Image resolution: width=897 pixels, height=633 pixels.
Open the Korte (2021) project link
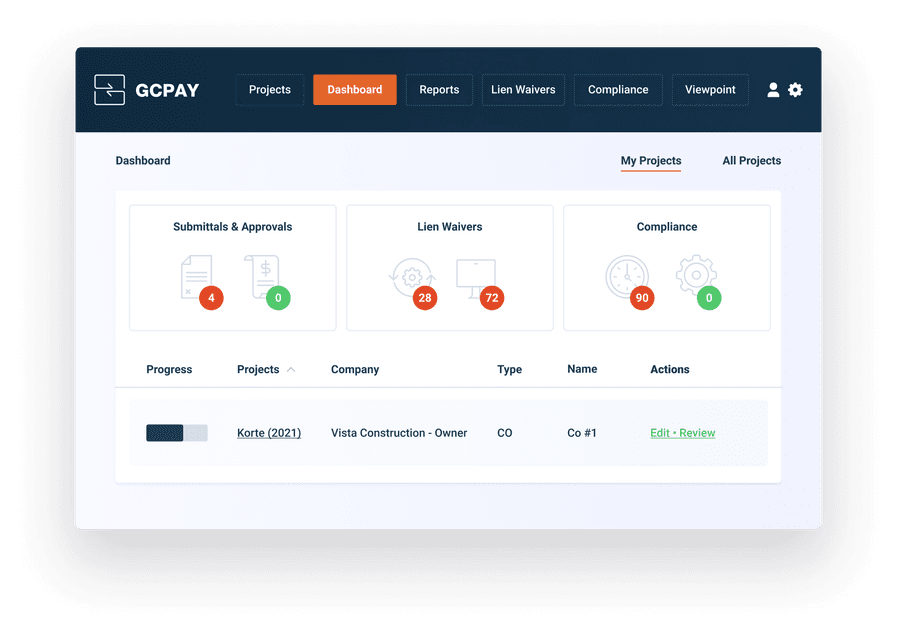[x=268, y=432]
